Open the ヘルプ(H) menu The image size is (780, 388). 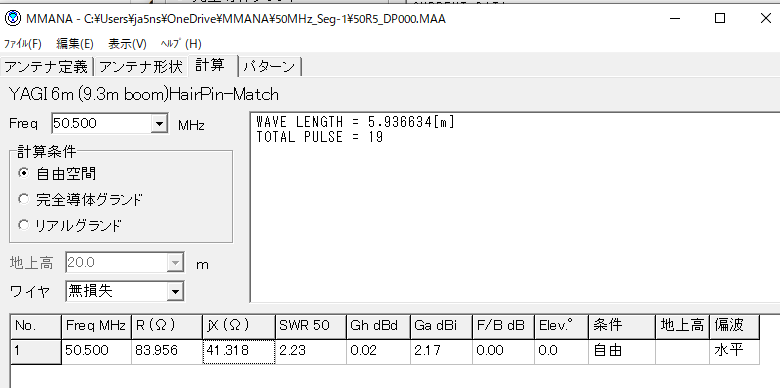tap(181, 44)
